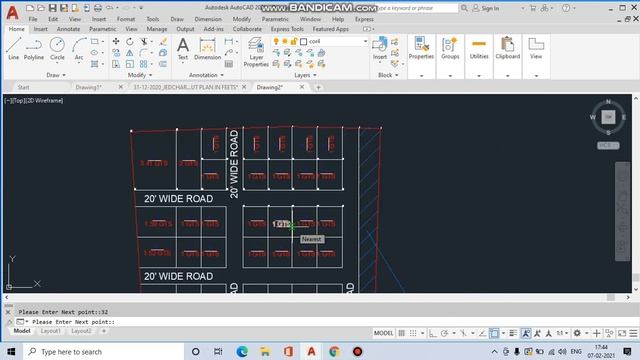Image resolution: width=640 pixels, height=360 pixels.
Task: Switch to the Express Tools ribbon tab
Action: [x=287, y=29]
